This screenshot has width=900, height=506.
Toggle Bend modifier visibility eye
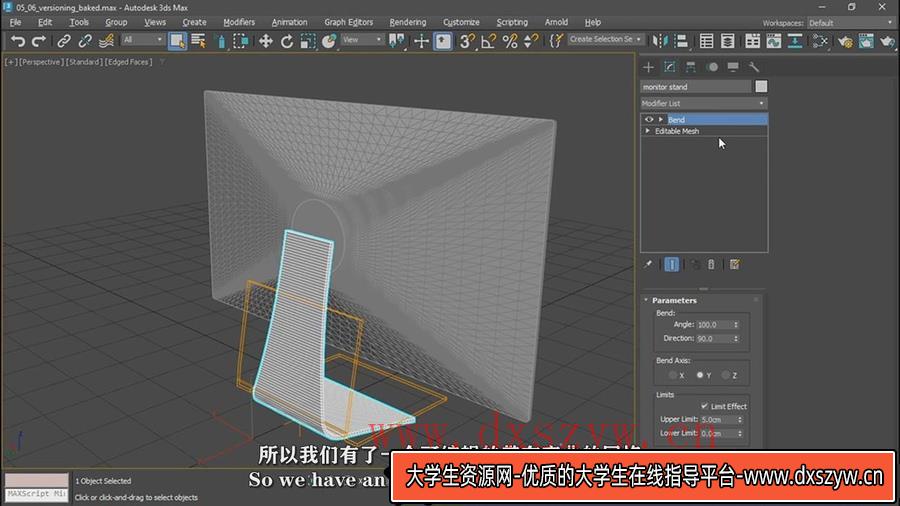pos(649,119)
